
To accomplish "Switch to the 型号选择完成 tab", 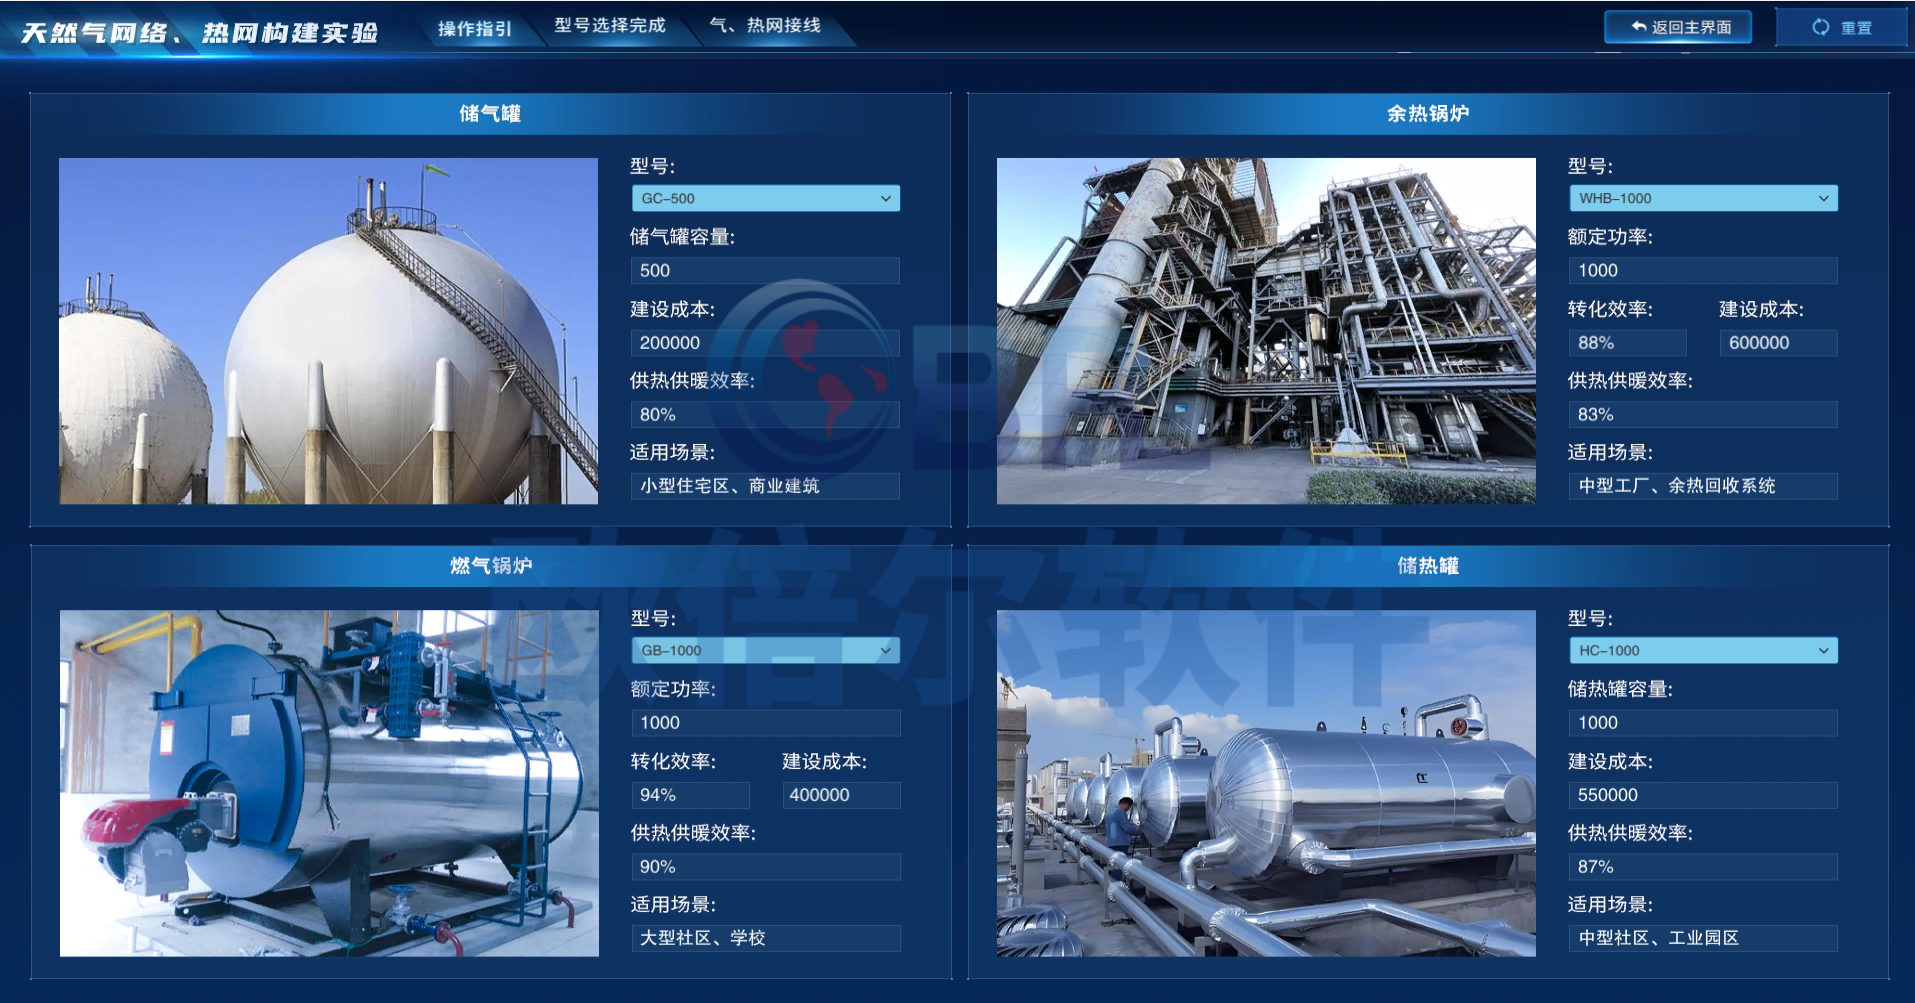I will click(x=610, y=25).
